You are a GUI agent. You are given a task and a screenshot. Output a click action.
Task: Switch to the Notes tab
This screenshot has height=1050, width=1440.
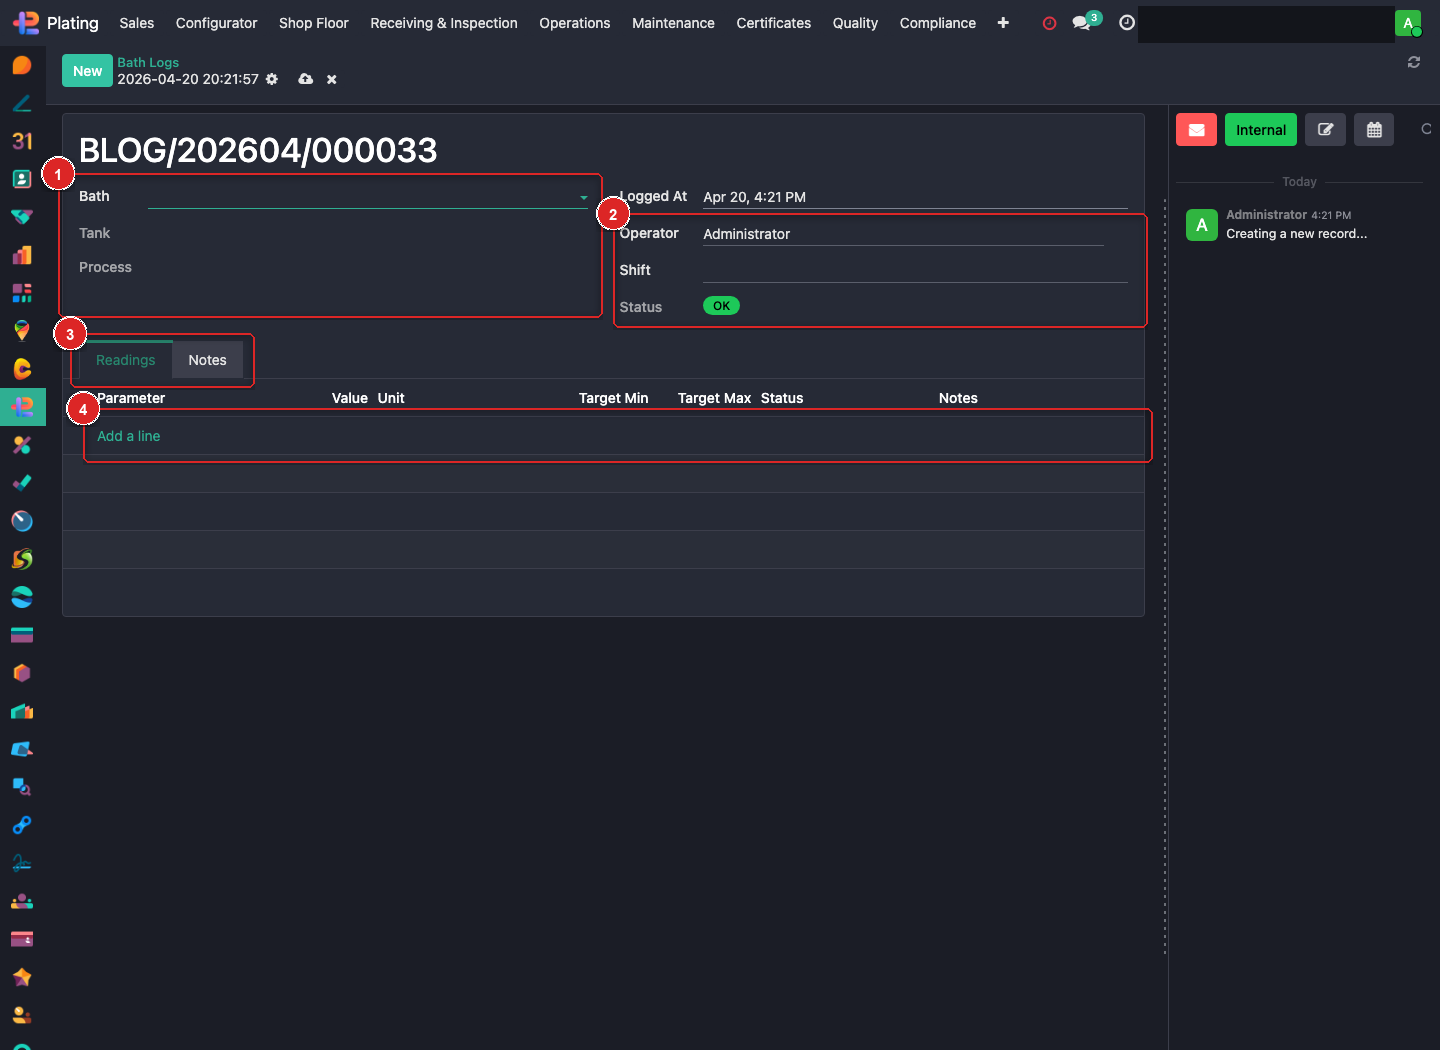[x=207, y=360]
